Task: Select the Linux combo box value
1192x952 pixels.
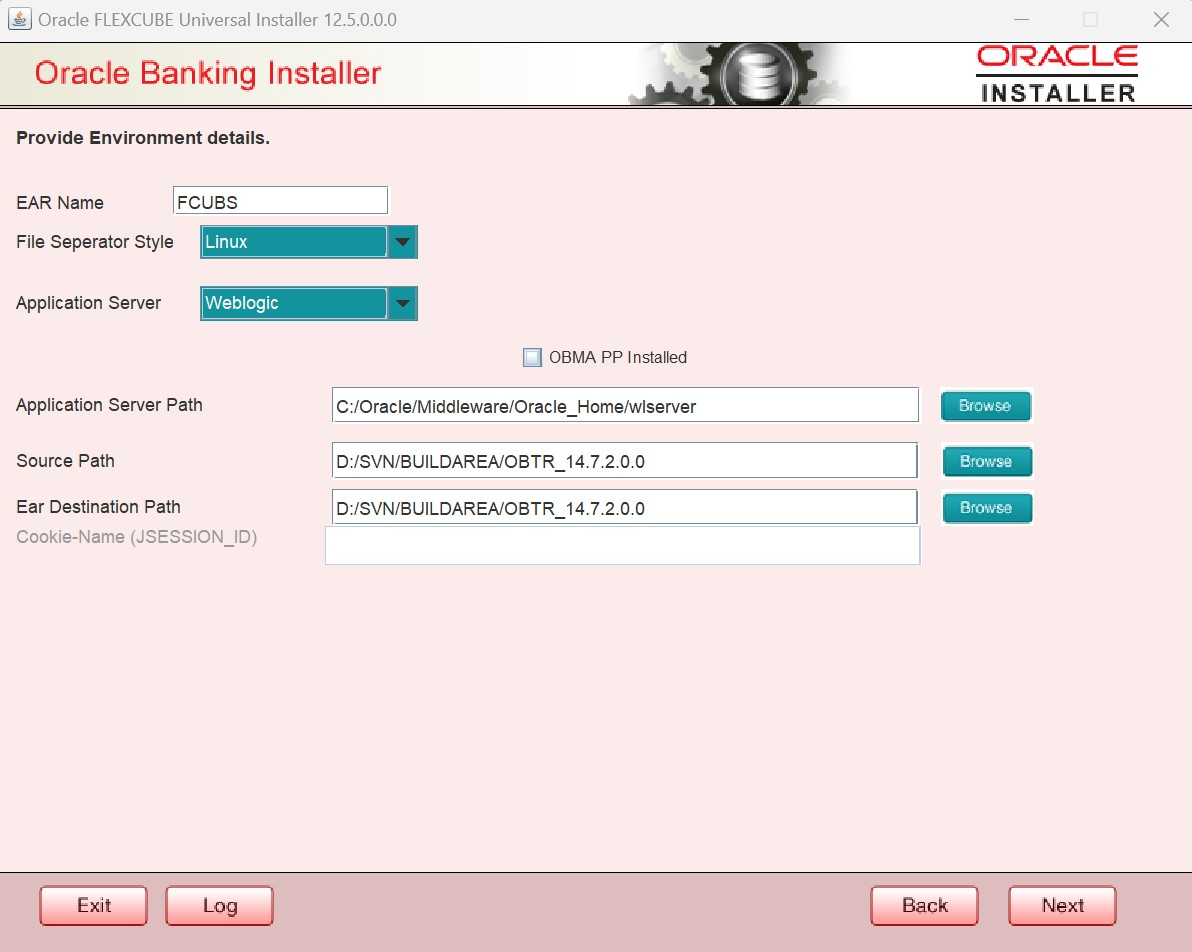Action: click(x=294, y=243)
